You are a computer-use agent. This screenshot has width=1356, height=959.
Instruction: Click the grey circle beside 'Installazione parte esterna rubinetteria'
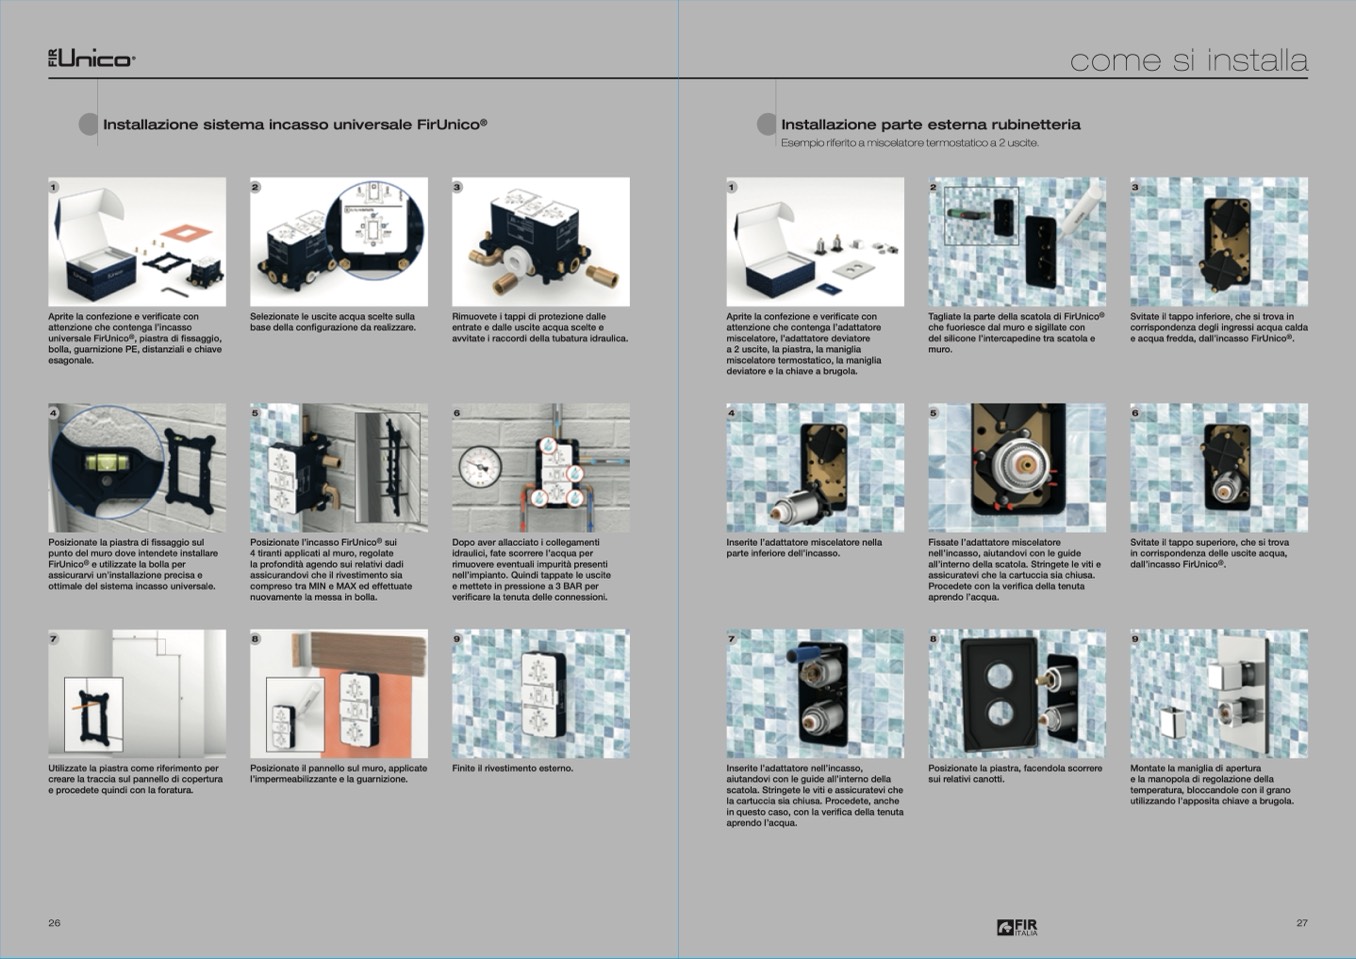766,125
